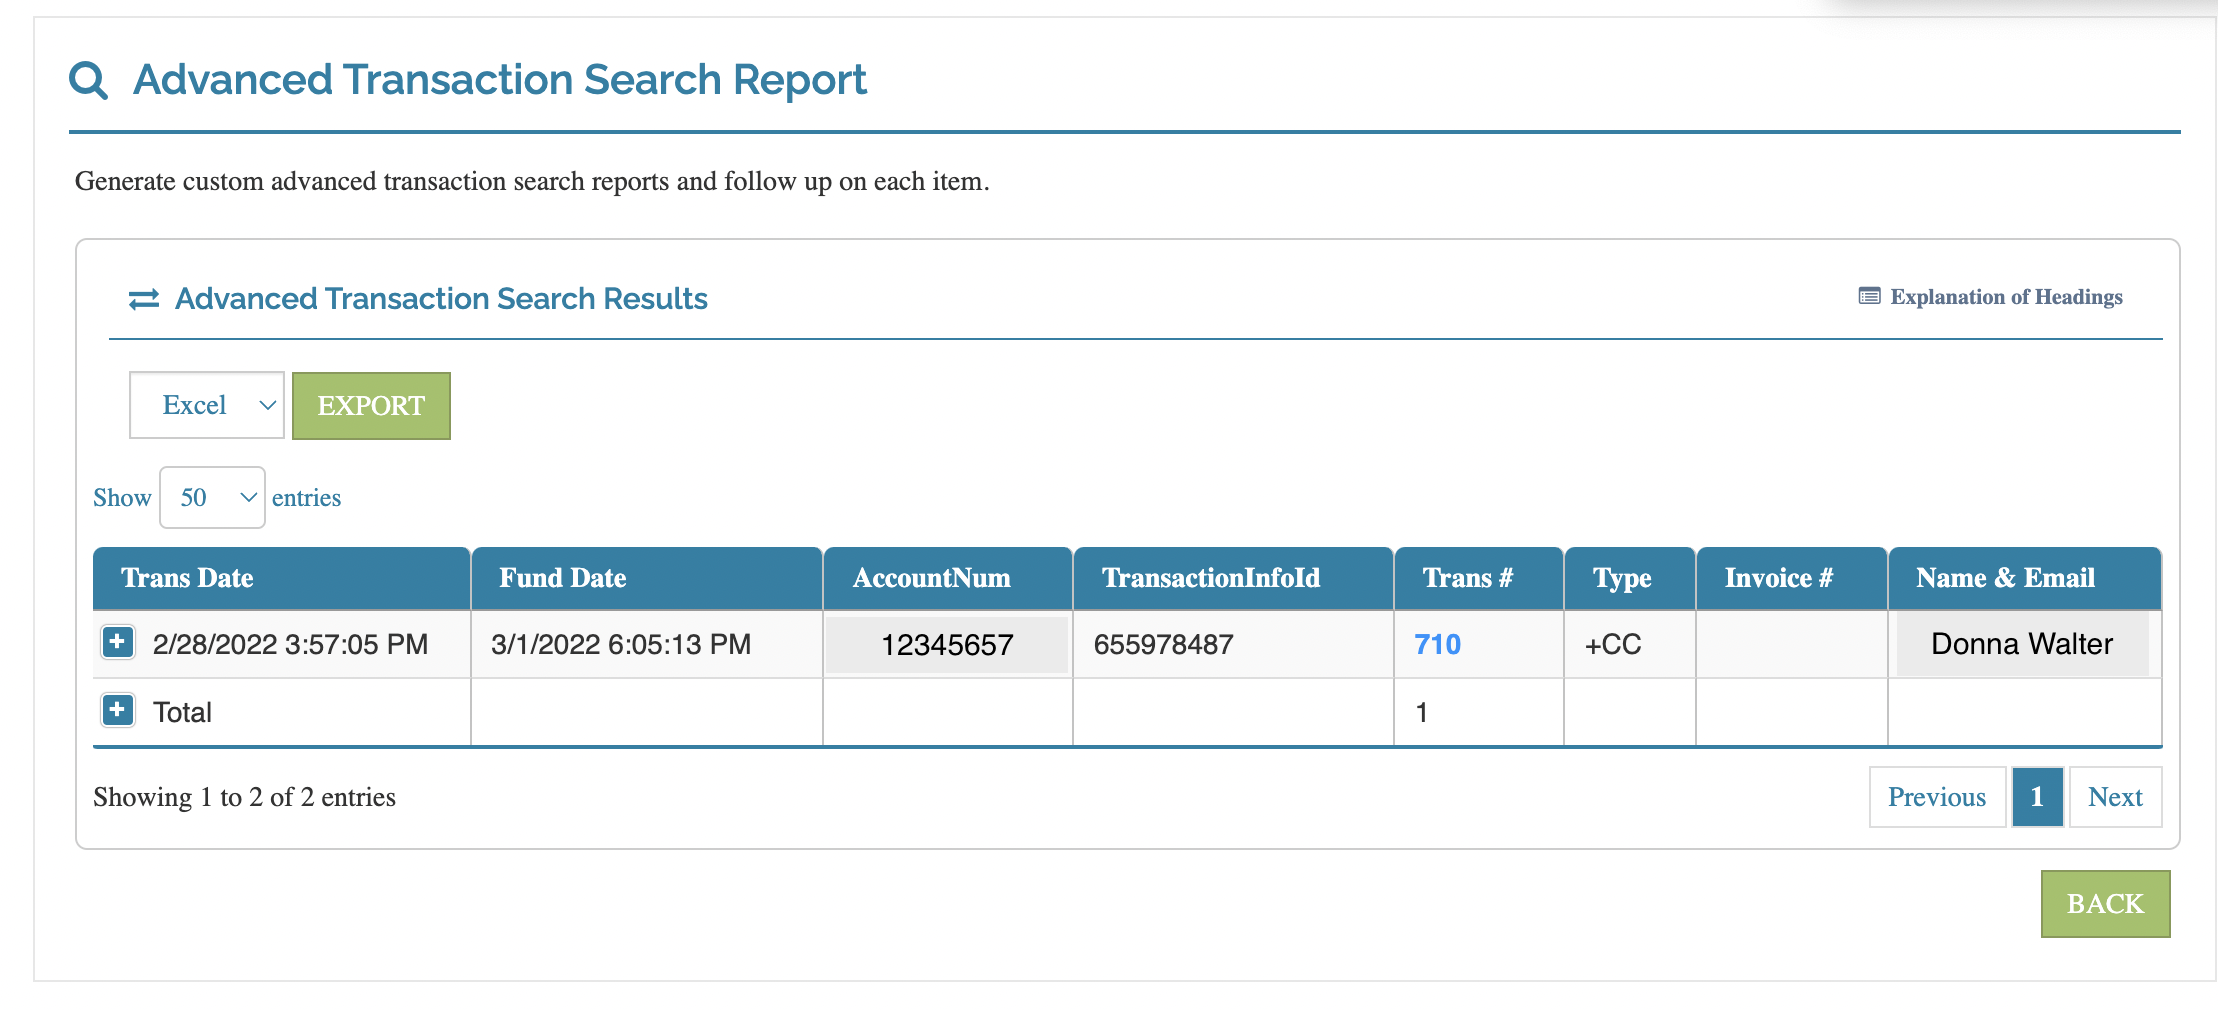Open the Explanation of Headings link
Image resolution: width=2218 pixels, height=1010 pixels.
2005,297
